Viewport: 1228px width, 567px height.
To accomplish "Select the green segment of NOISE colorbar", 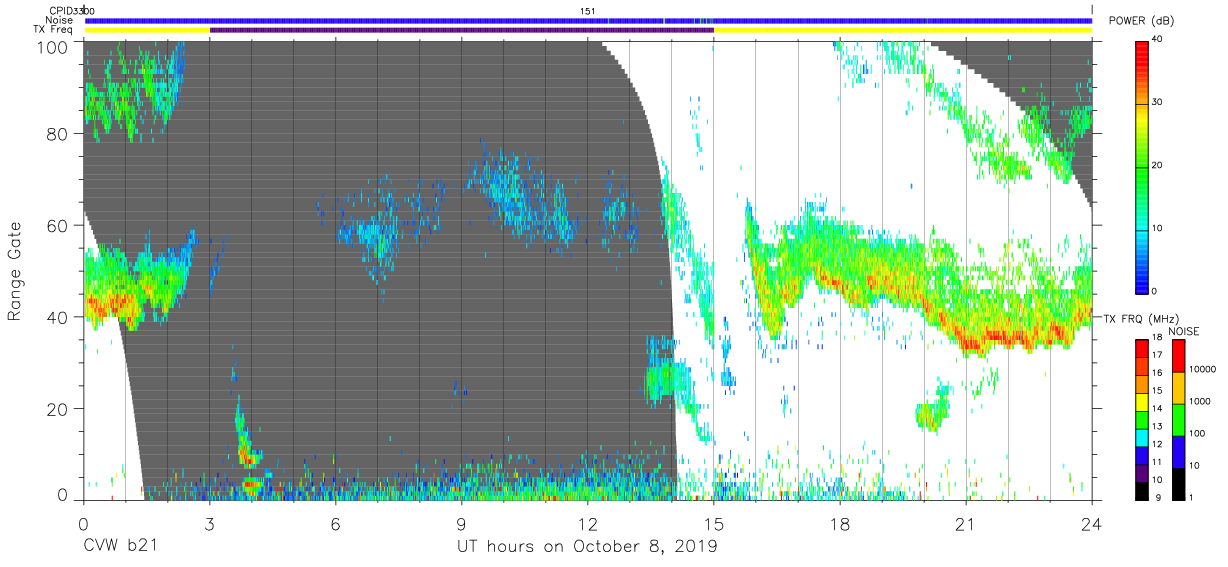I will pos(1178,420).
